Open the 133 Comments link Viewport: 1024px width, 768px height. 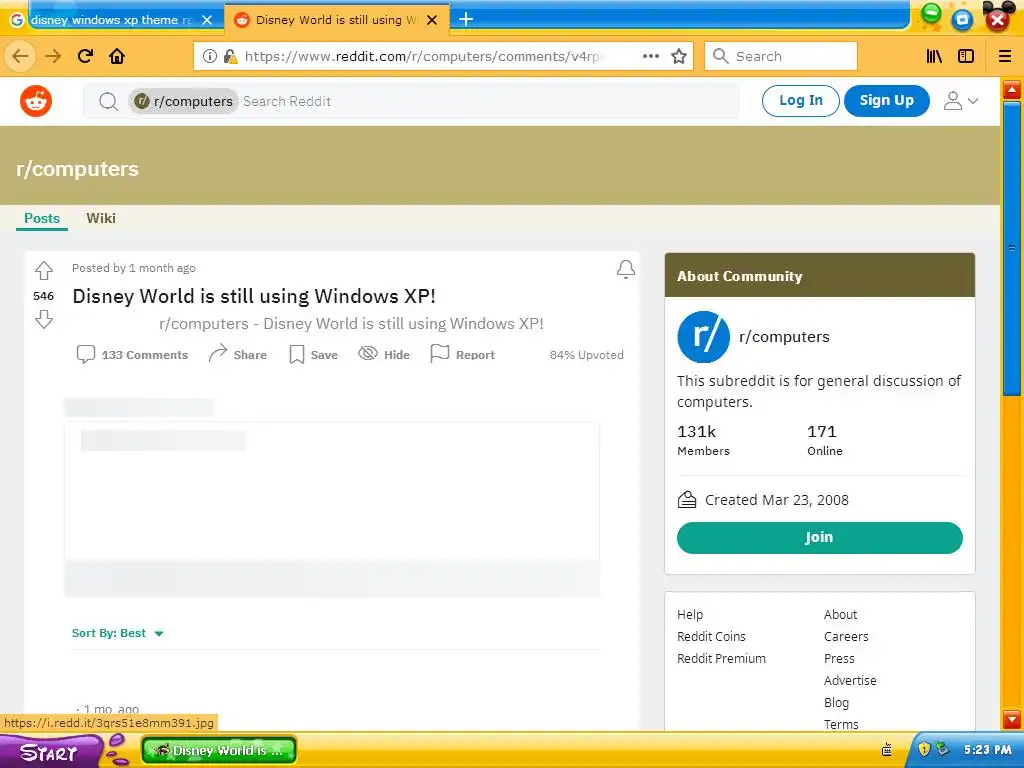[133, 354]
